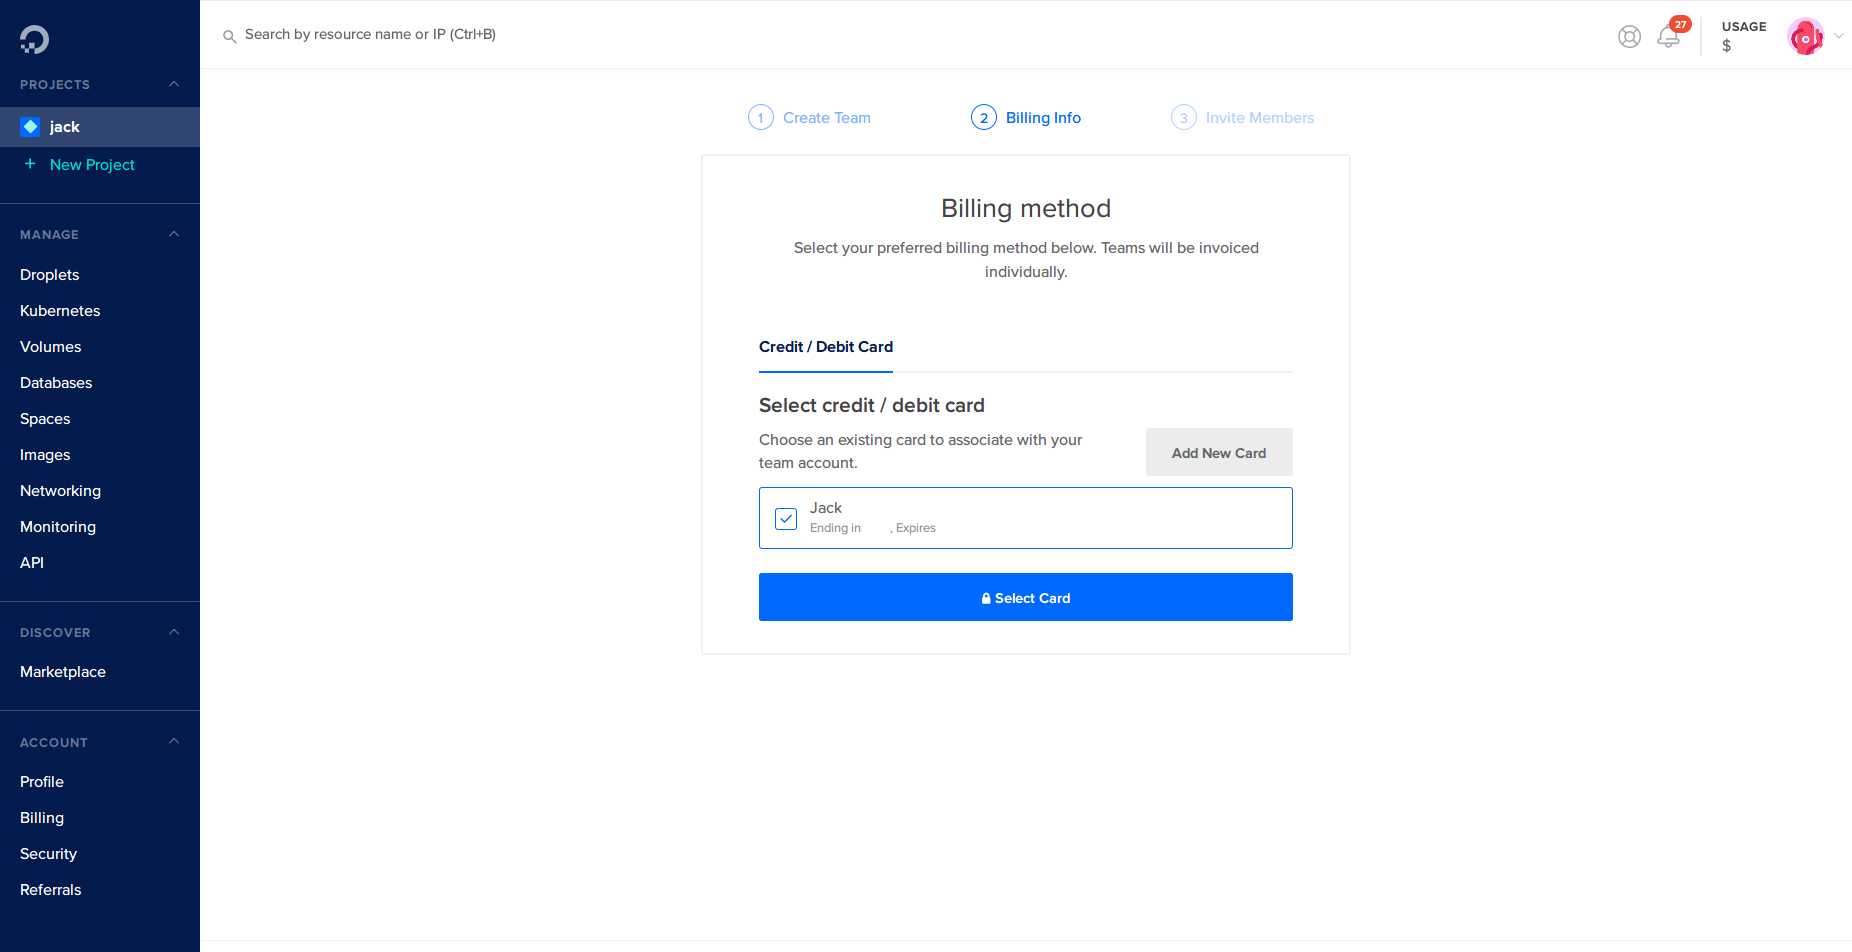
Task: Open Marketplace under Discover
Action: 62,671
